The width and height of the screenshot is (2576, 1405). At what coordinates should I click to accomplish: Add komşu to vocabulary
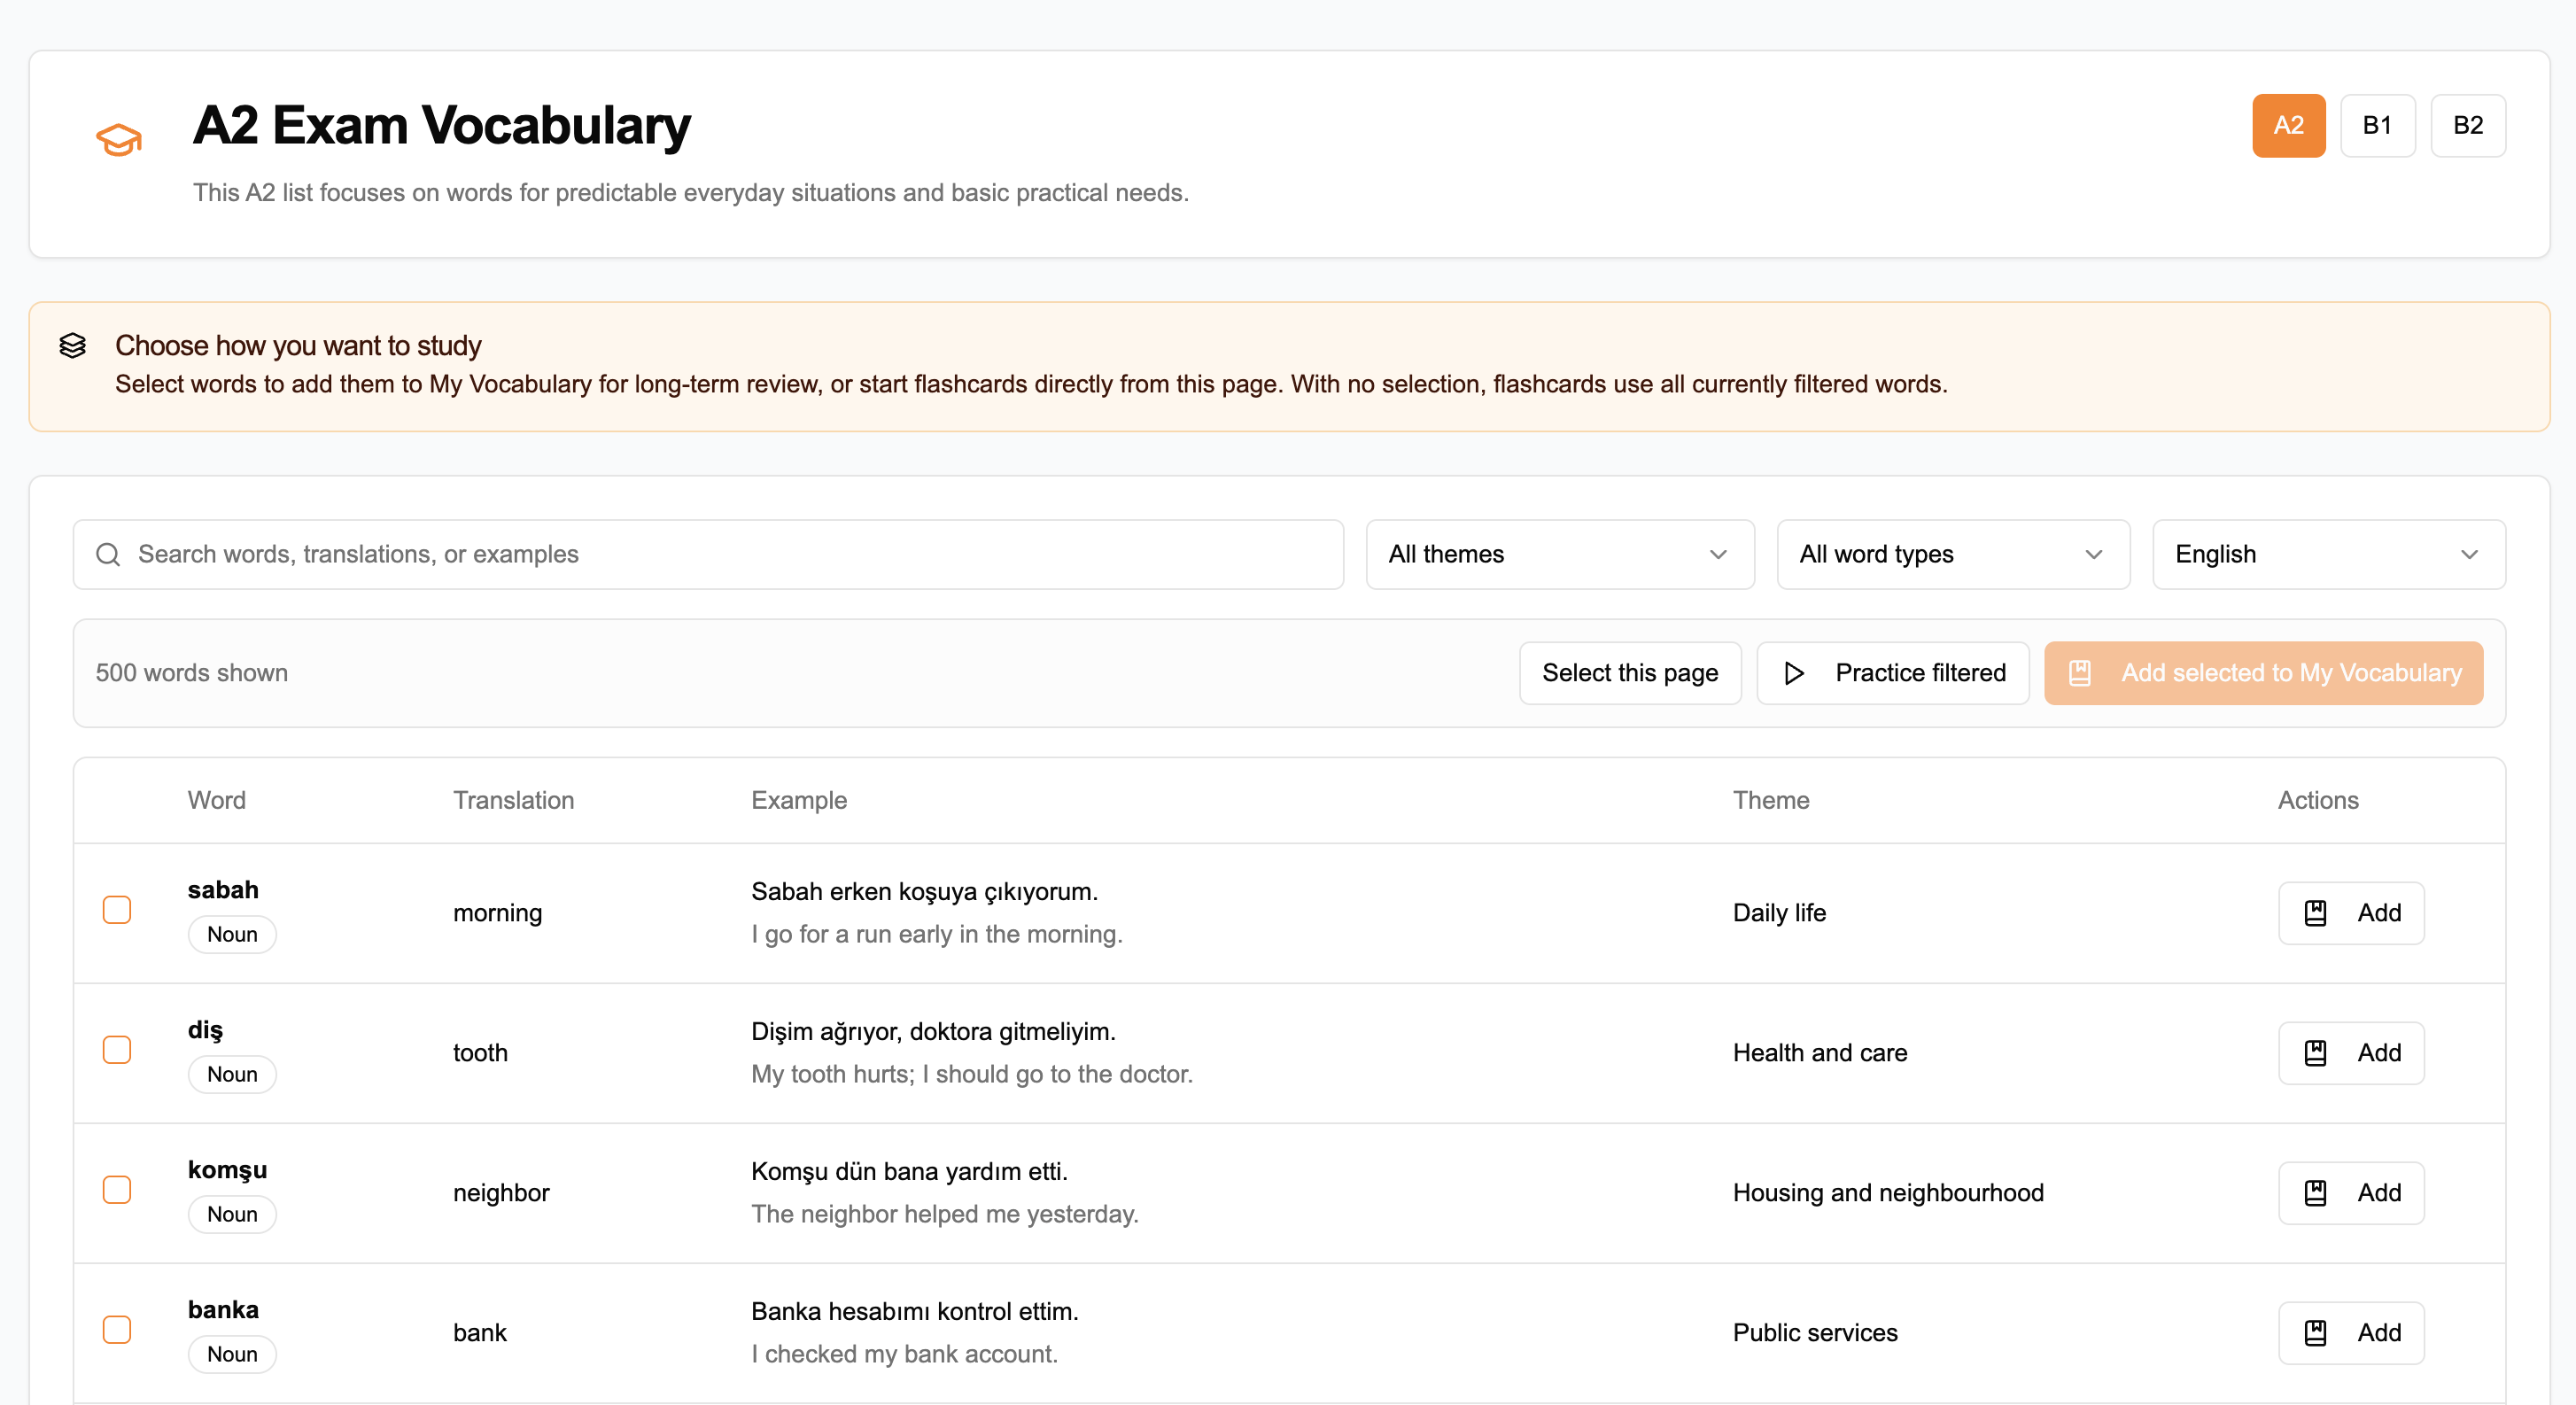click(2351, 1193)
